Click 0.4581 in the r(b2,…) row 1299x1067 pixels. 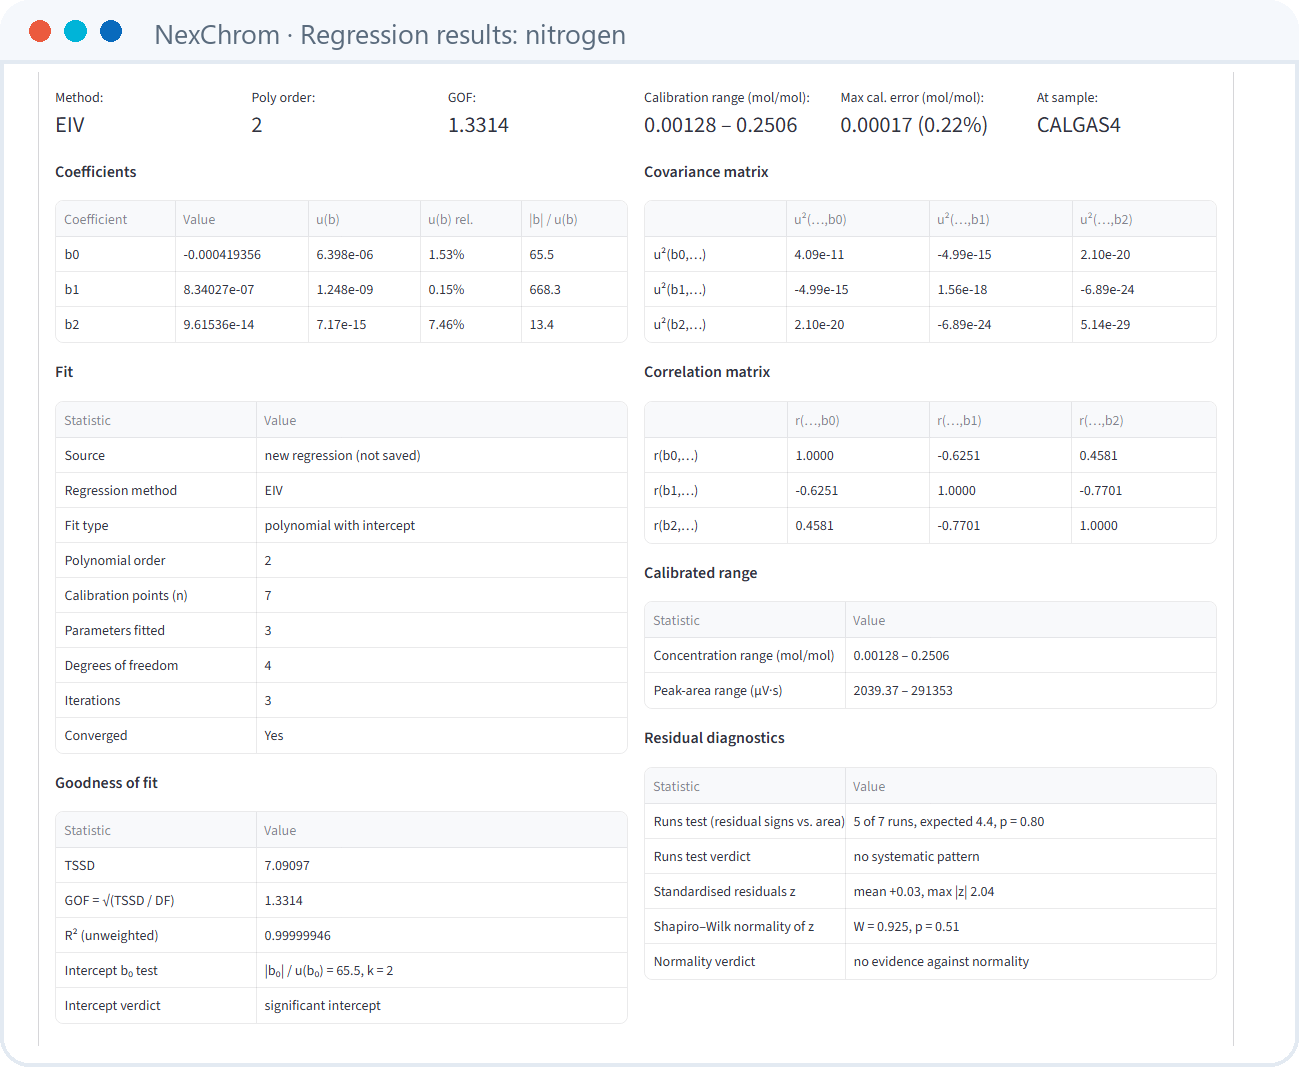coord(814,526)
